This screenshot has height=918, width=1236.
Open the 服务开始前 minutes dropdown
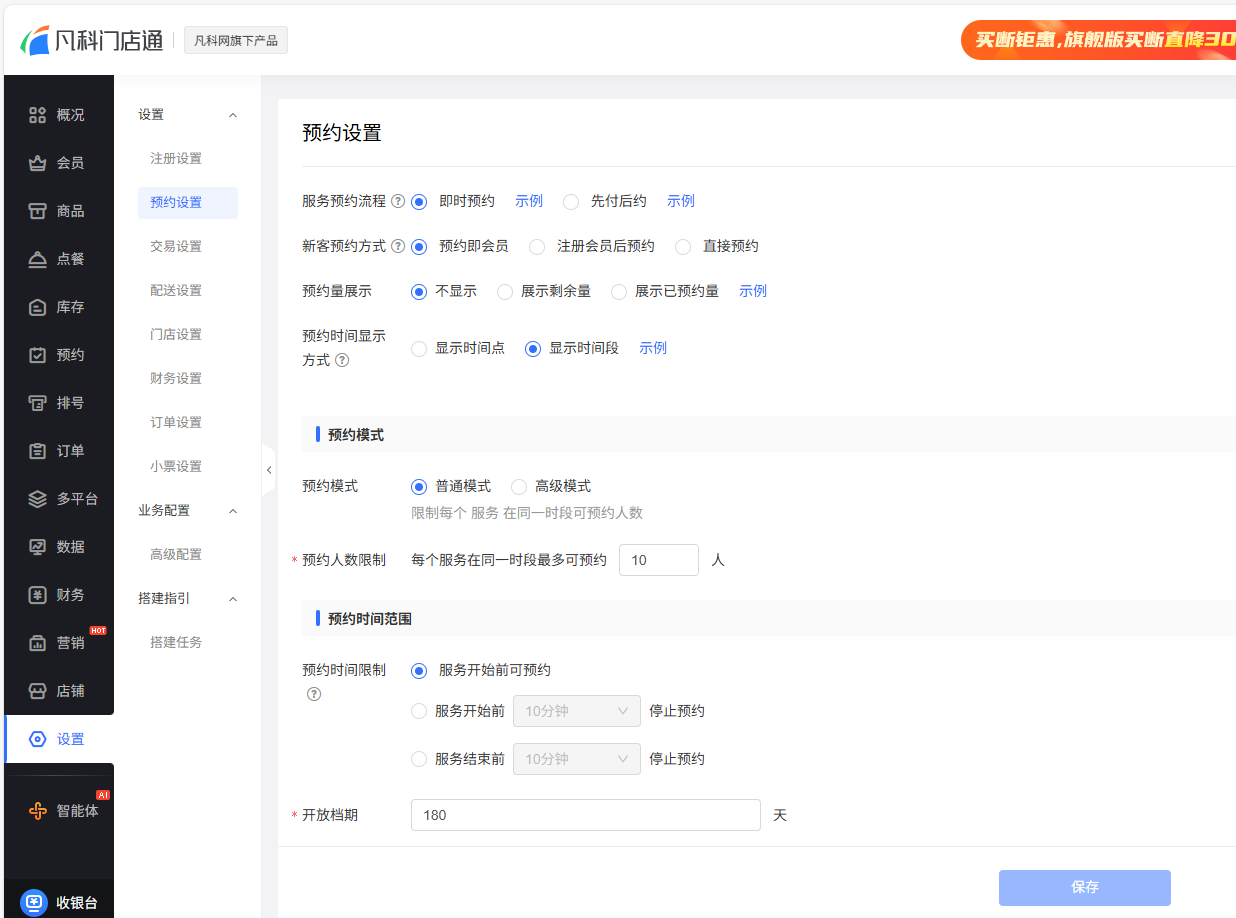click(576, 711)
